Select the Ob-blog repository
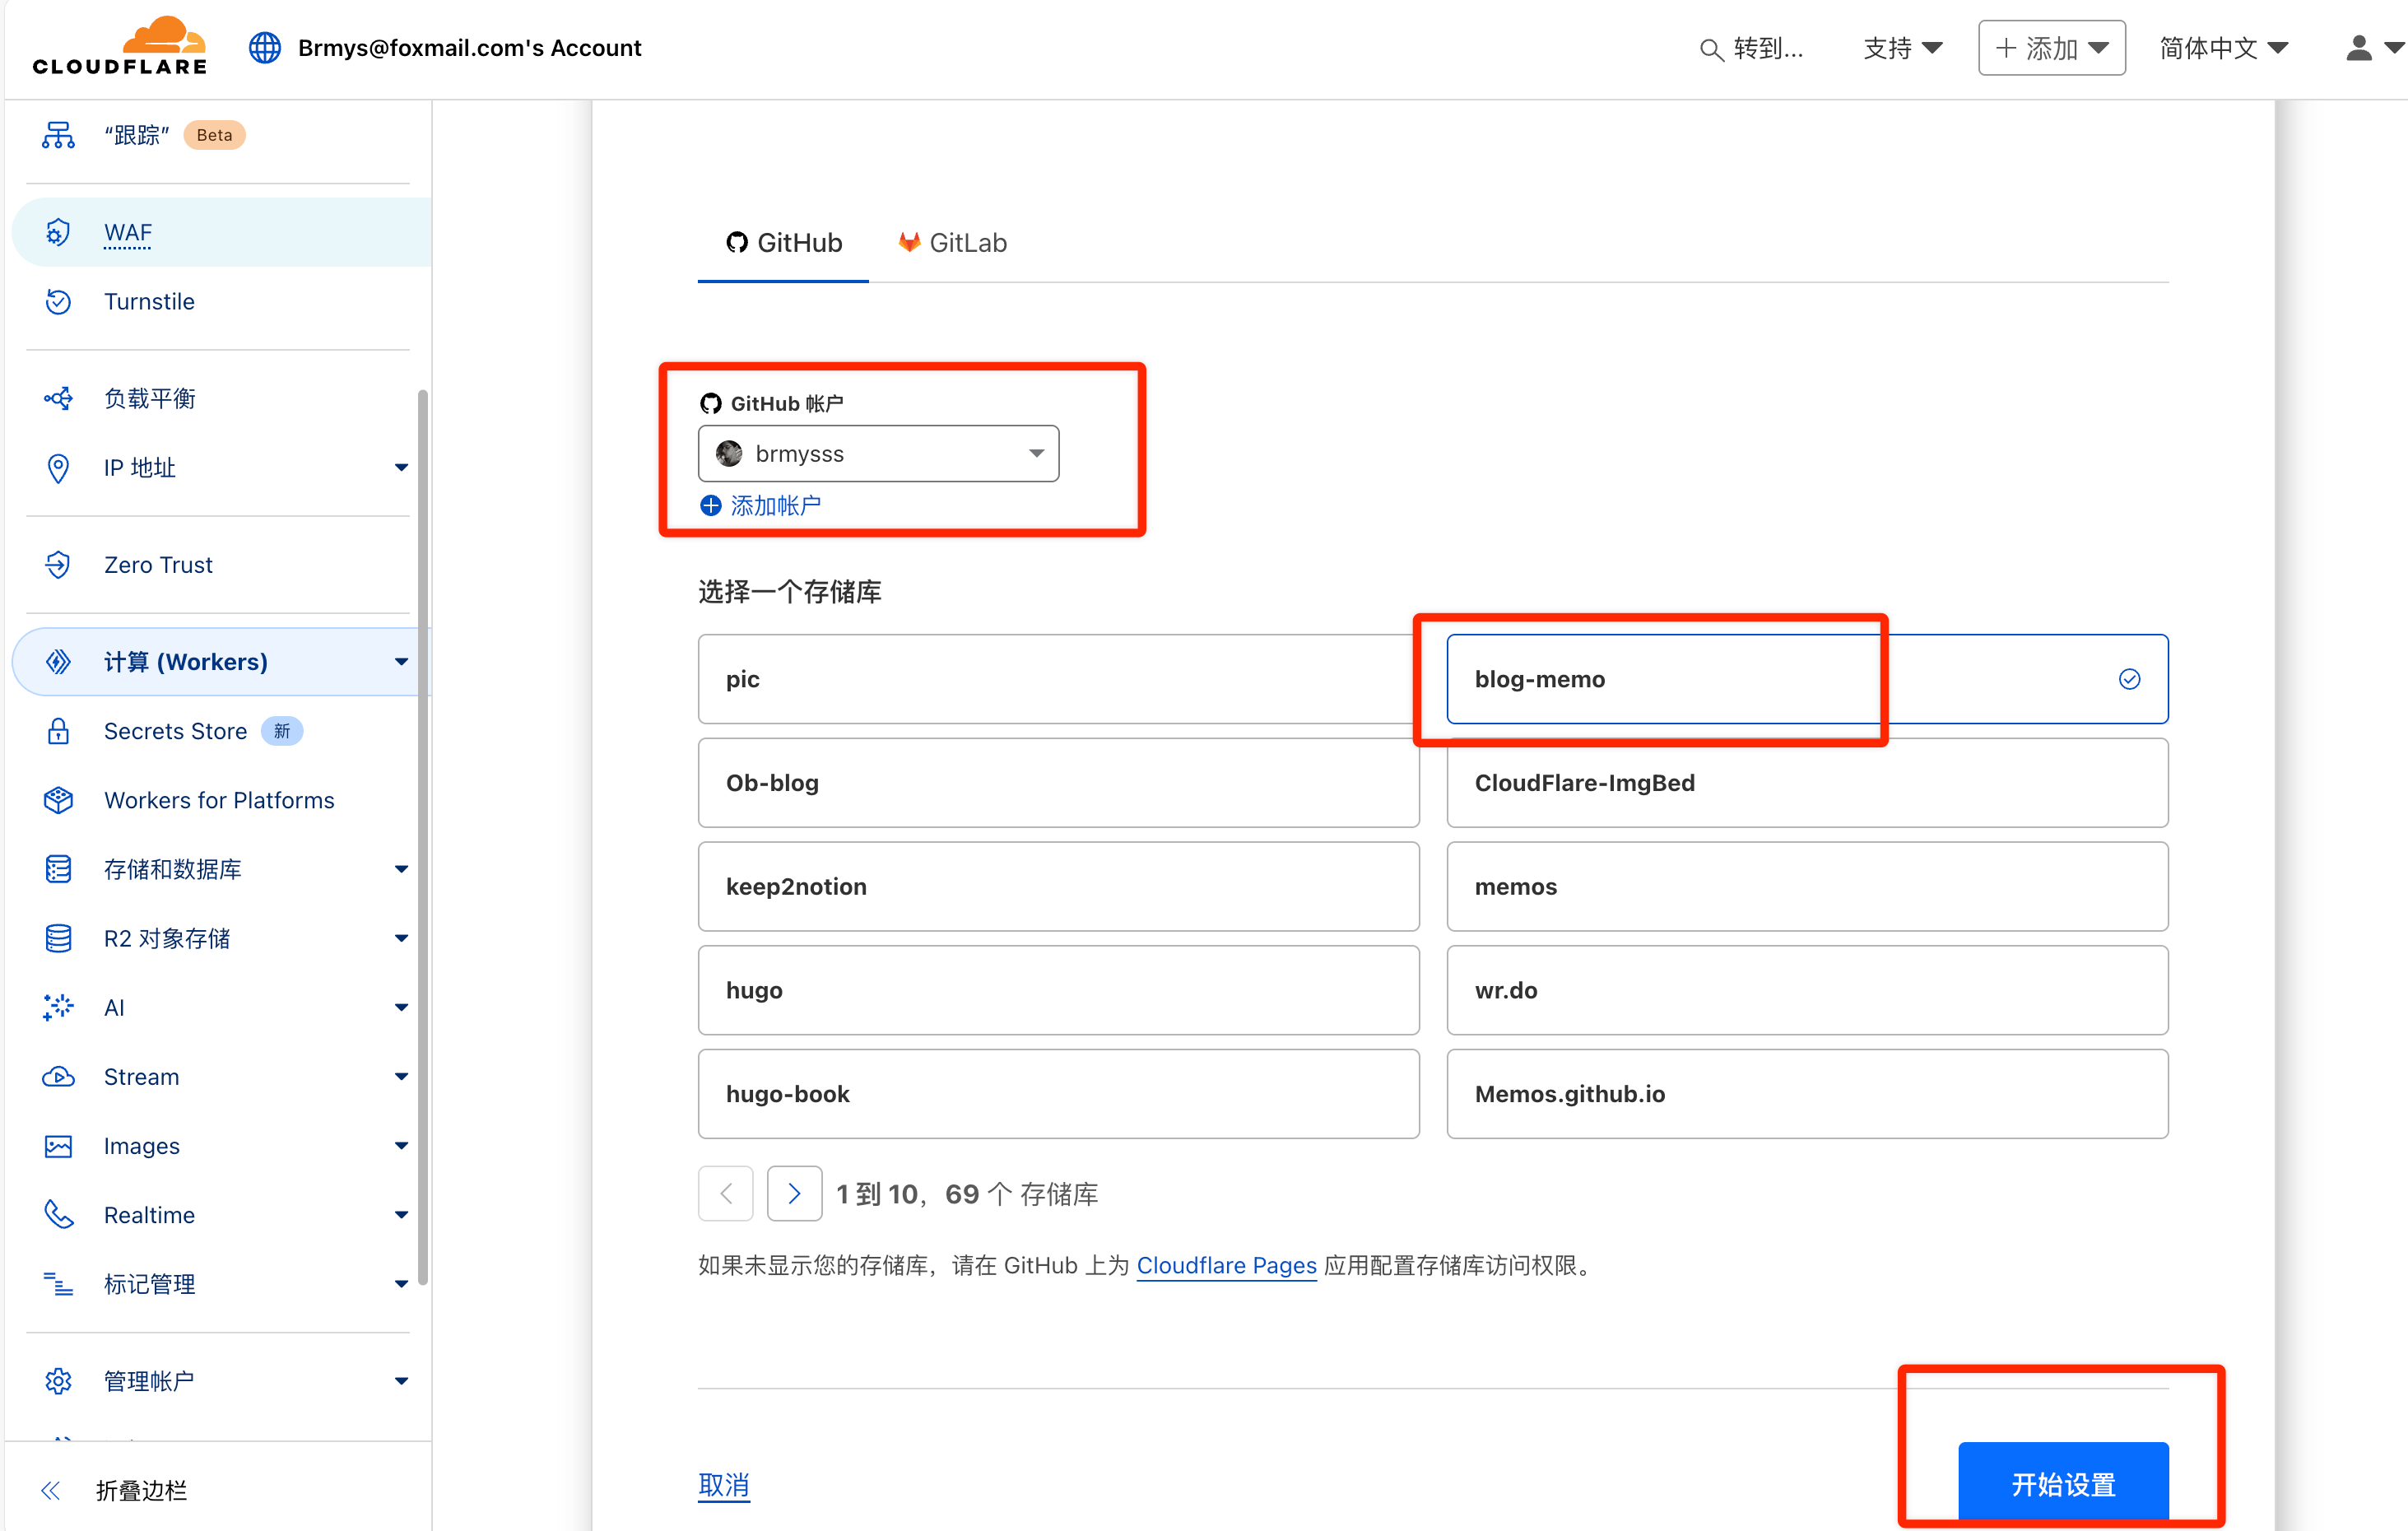Screen dimensions: 2408x1531 coord(1058,783)
